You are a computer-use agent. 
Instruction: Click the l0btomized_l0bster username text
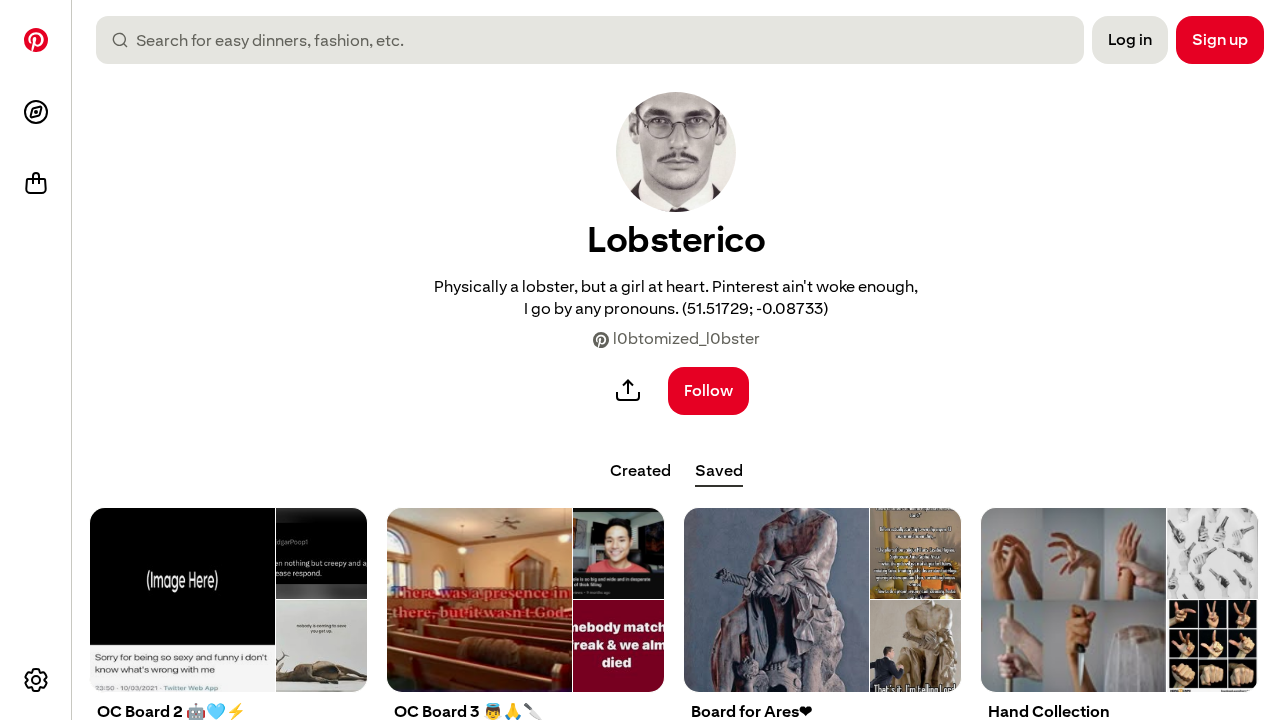(686, 339)
